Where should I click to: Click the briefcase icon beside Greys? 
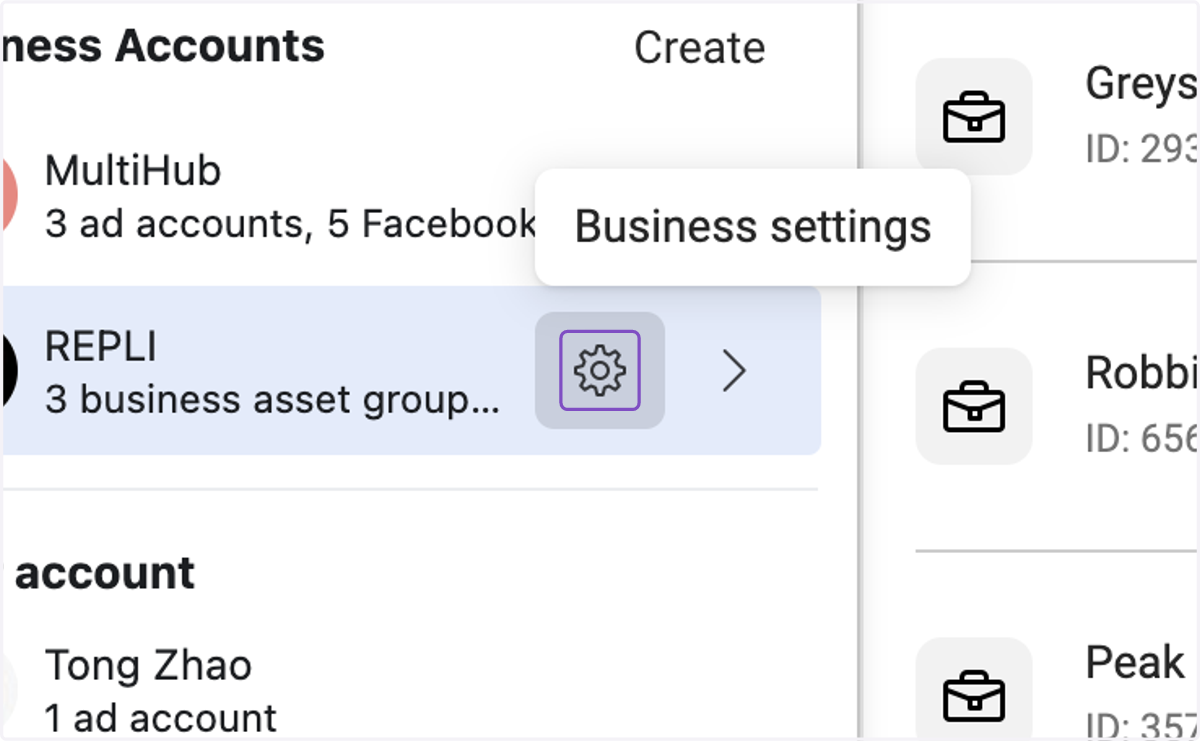coord(974,116)
